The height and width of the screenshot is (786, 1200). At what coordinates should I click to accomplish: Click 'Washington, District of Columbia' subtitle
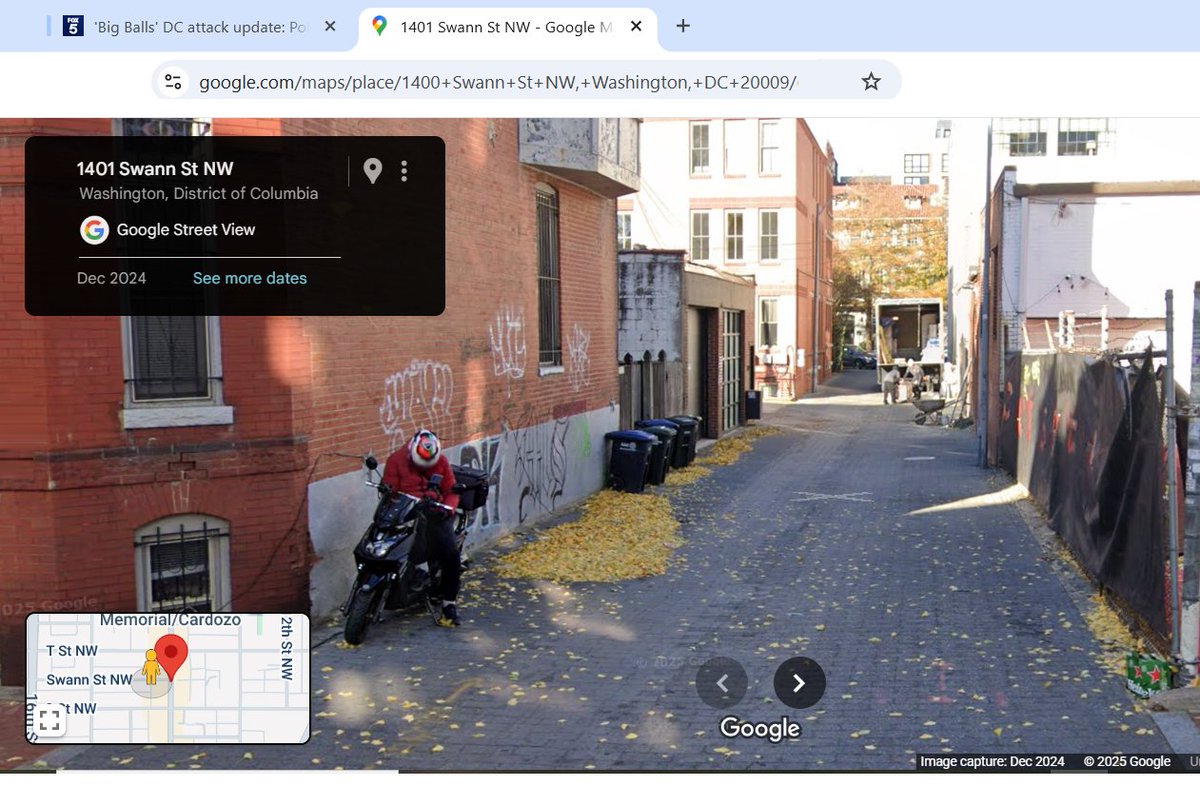199,194
